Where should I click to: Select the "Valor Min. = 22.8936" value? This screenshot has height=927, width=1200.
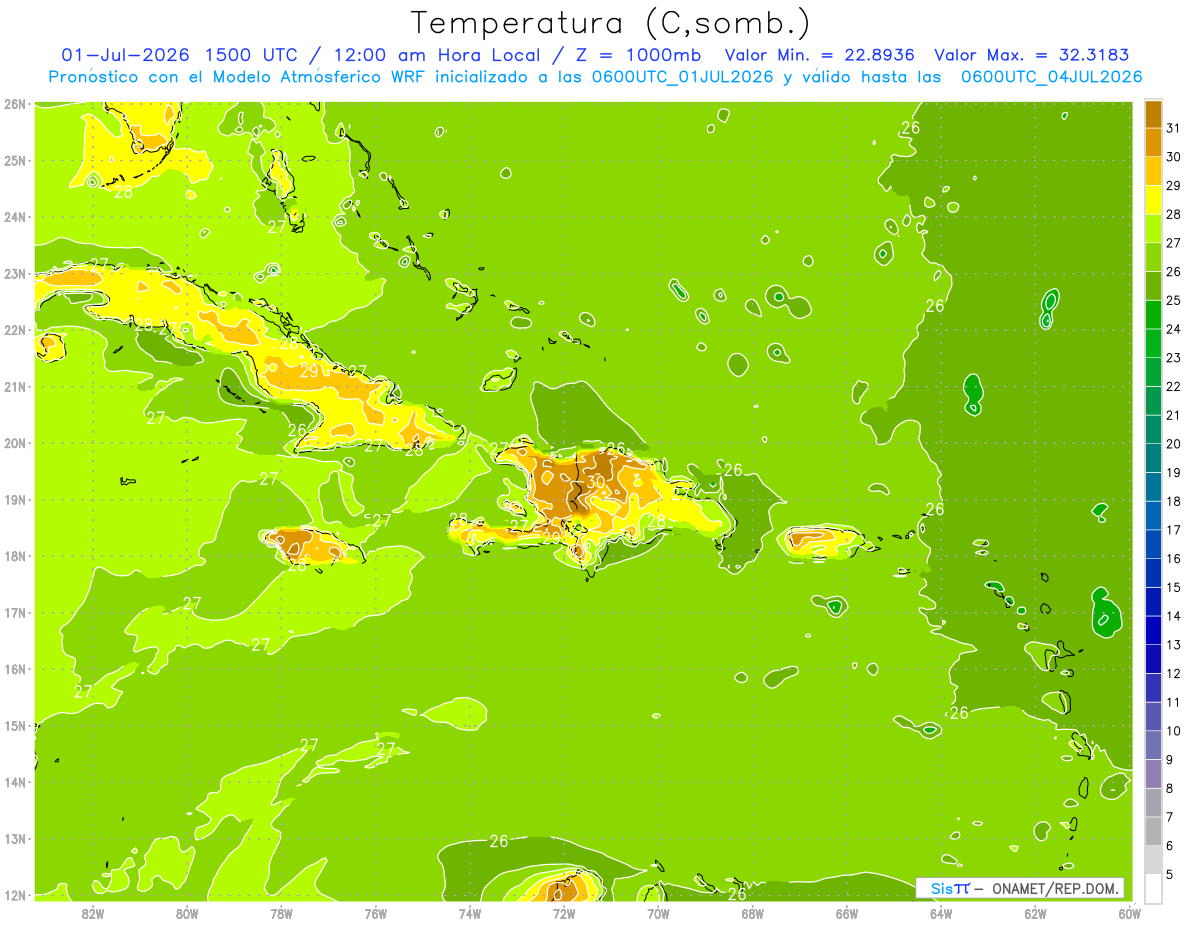pos(820,54)
